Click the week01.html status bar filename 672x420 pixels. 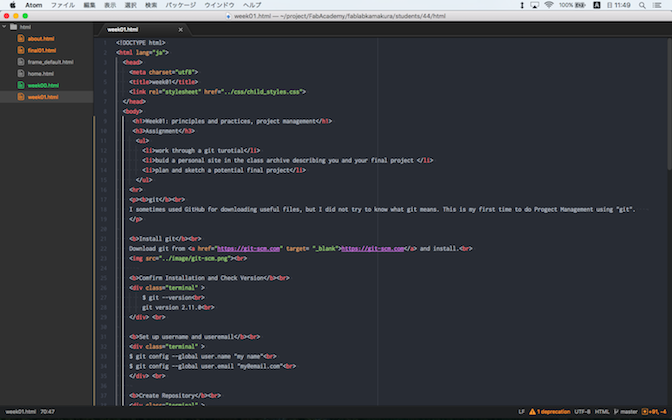[x=21, y=412]
